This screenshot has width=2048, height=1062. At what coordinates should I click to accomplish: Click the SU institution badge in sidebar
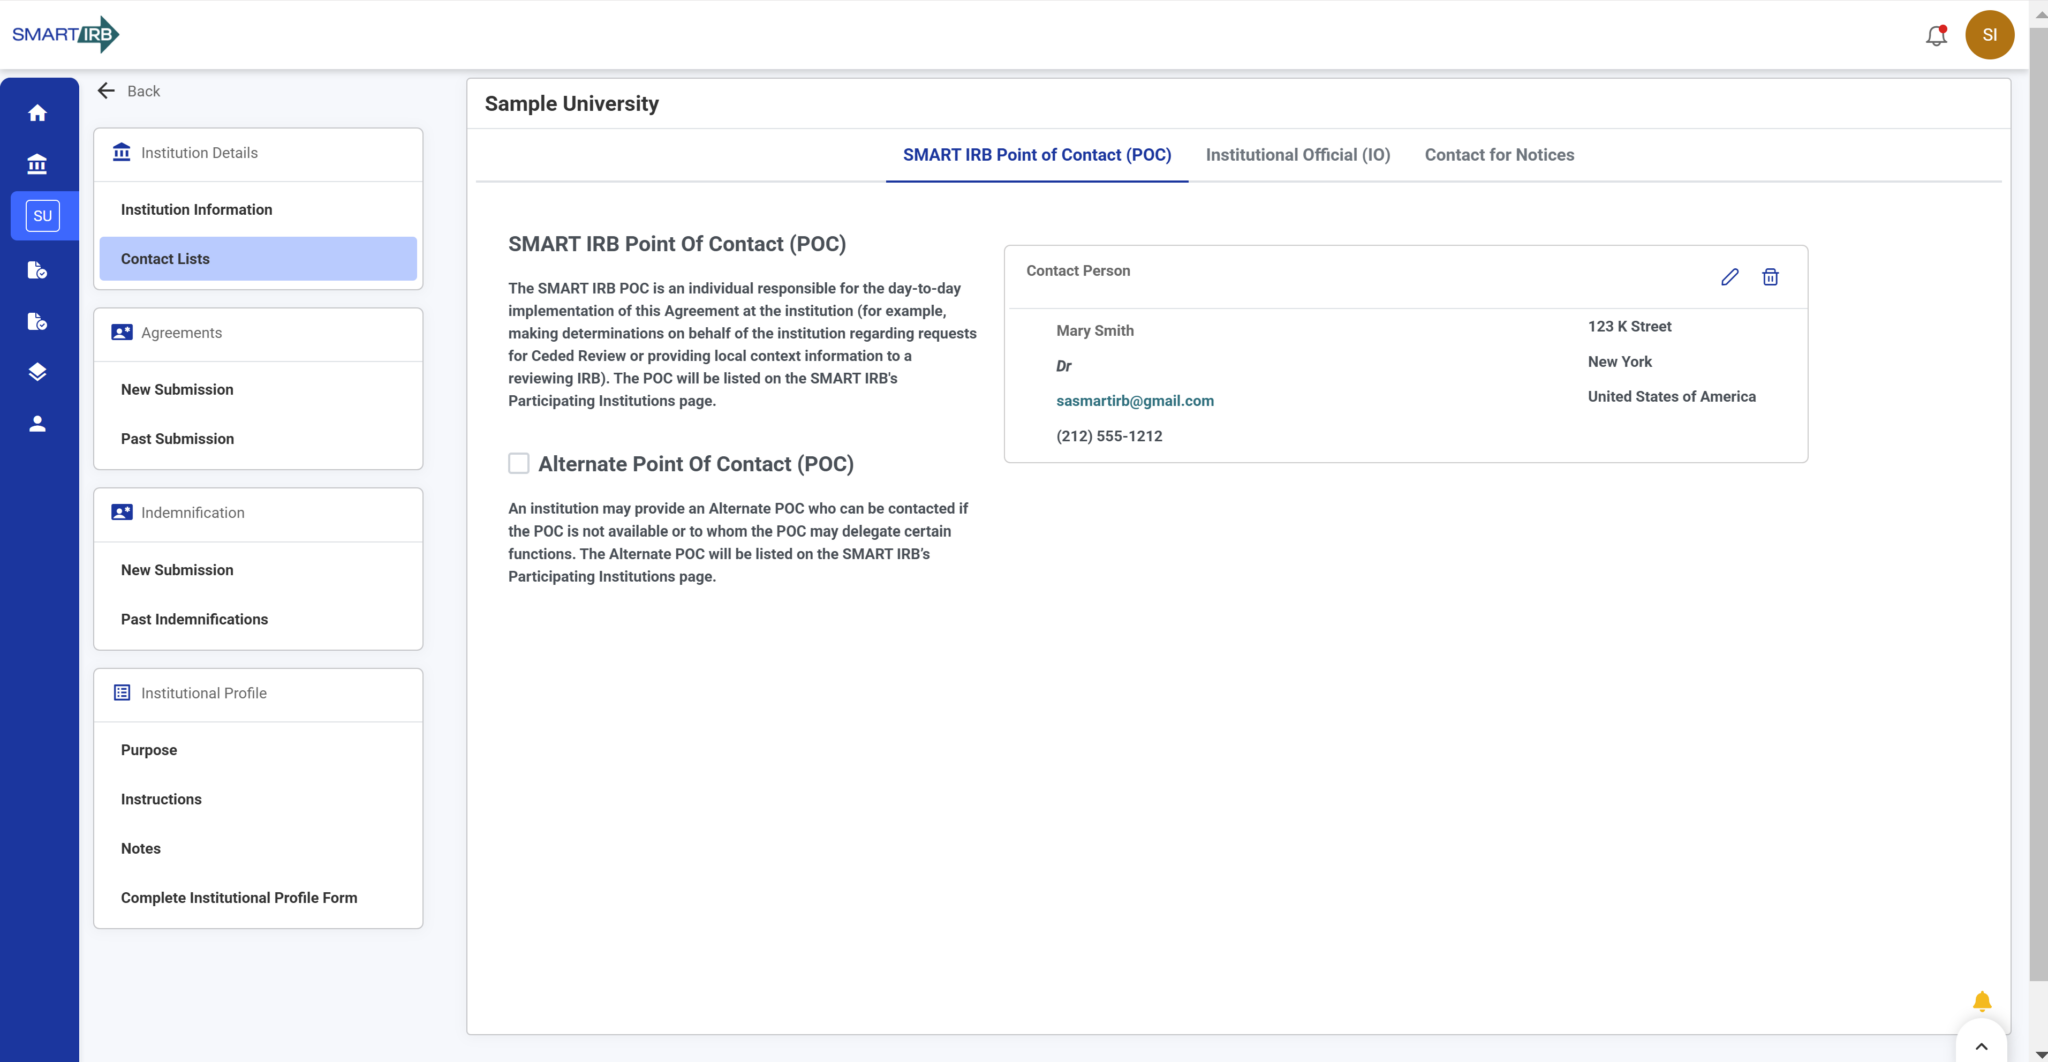[x=42, y=215]
